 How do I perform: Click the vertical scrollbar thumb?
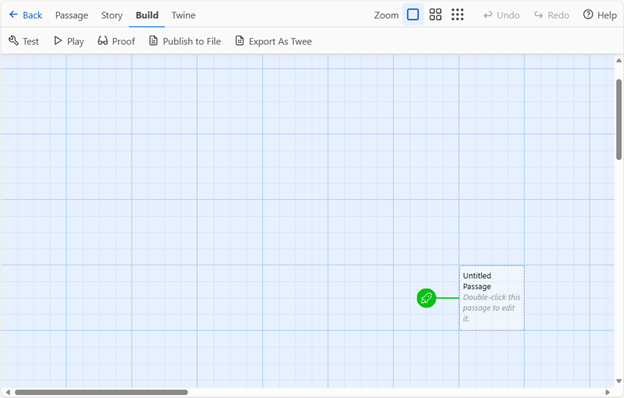pos(619,119)
